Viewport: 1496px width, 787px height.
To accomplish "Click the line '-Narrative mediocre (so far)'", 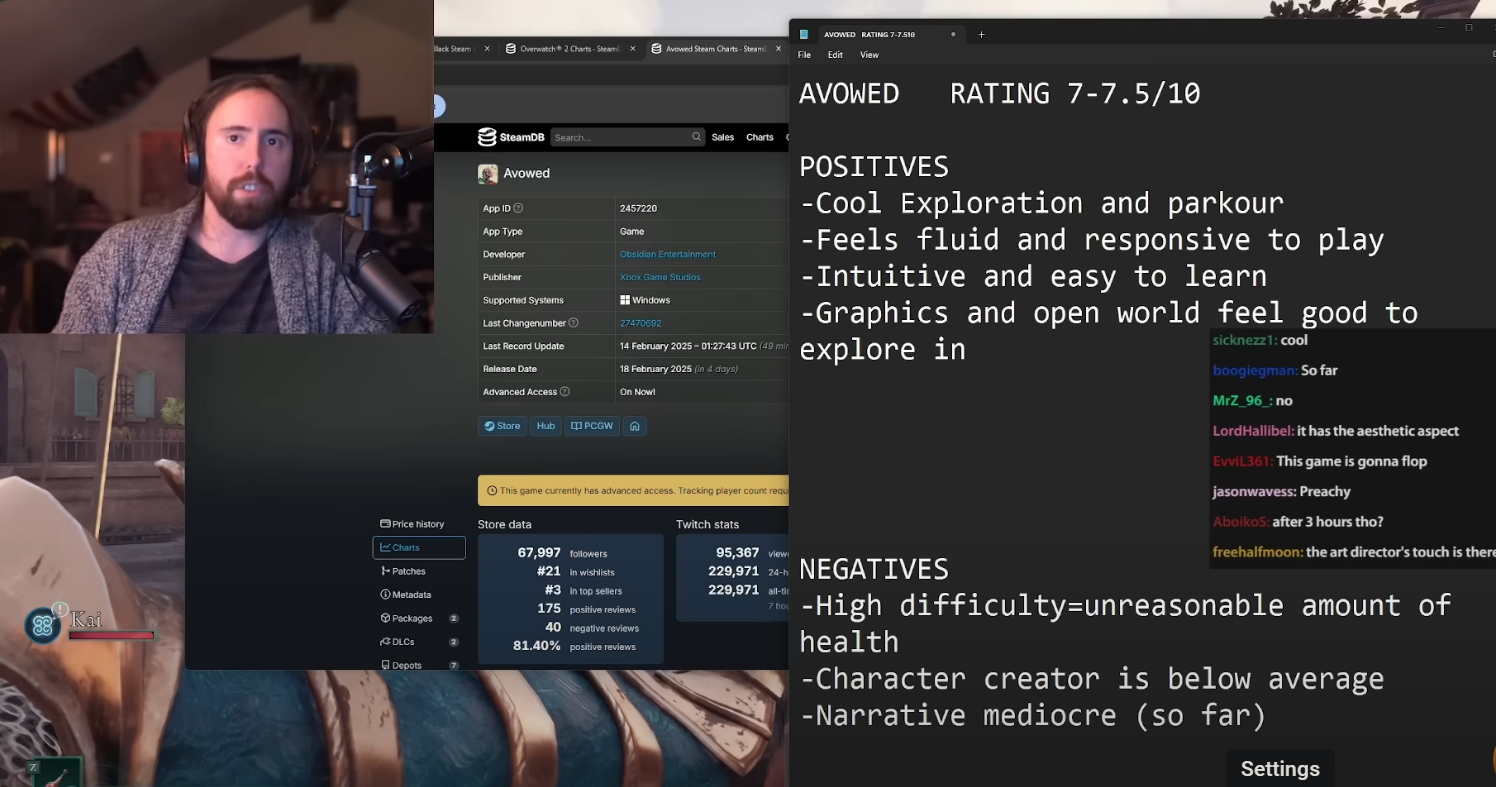I will tap(1033, 715).
